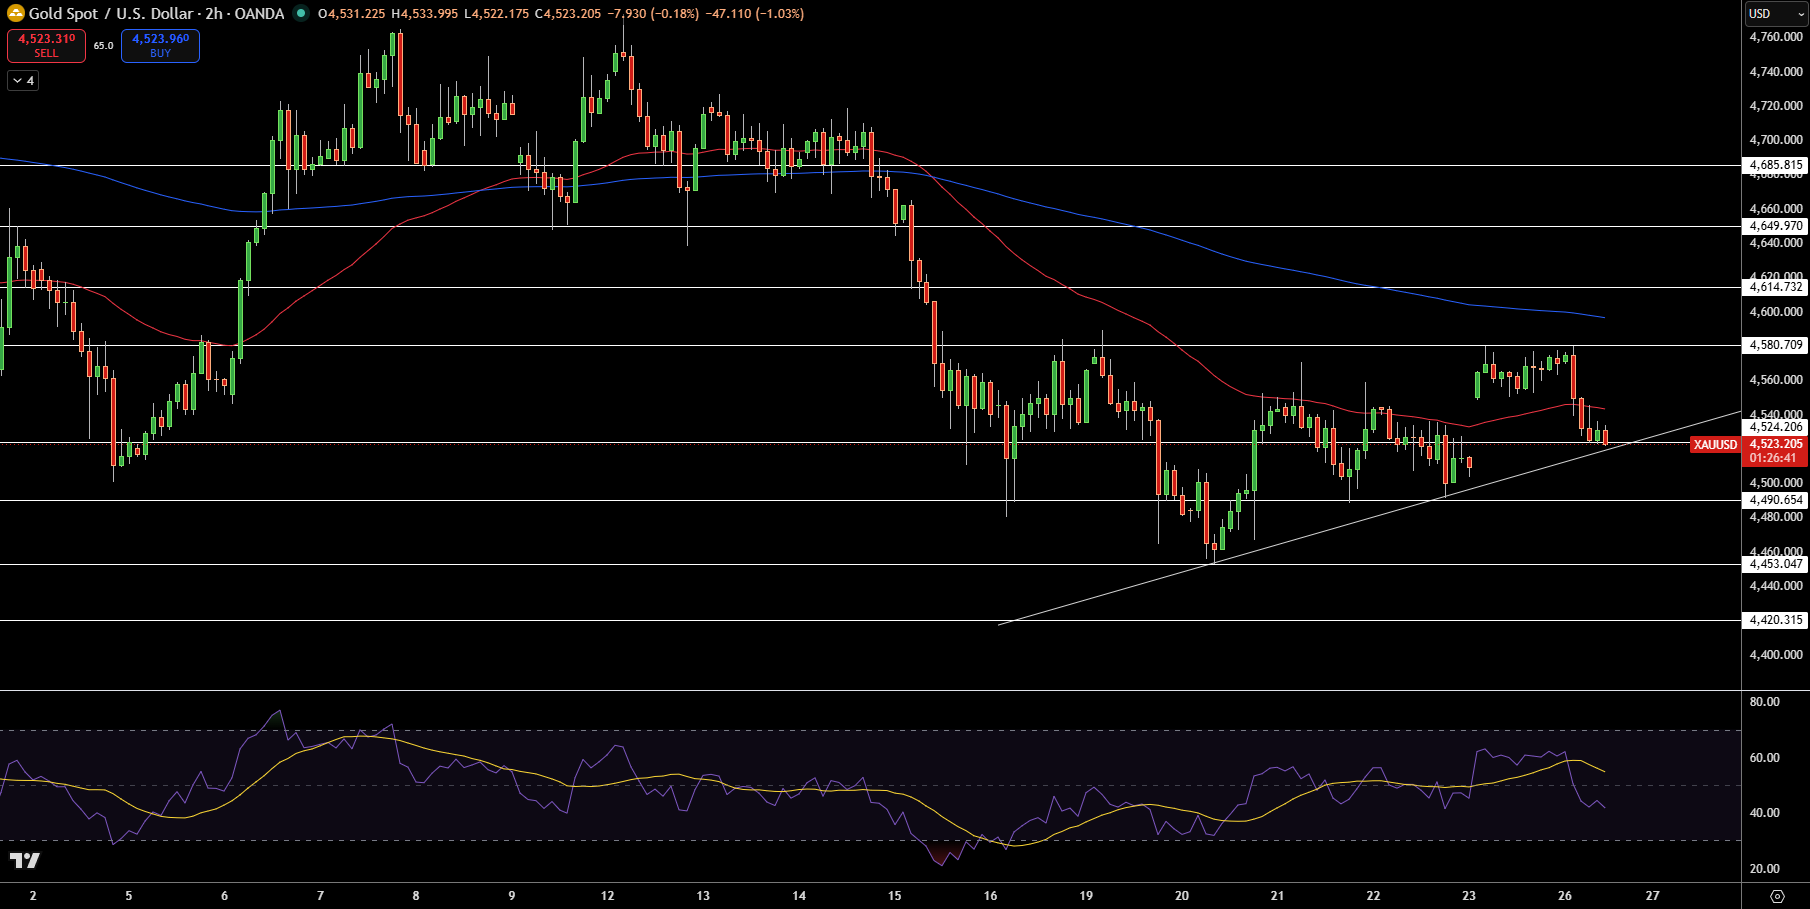Open the USD currency dropdown
Image resolution: width=1810 pixels, height=909 pixels.
(1775, 14)
